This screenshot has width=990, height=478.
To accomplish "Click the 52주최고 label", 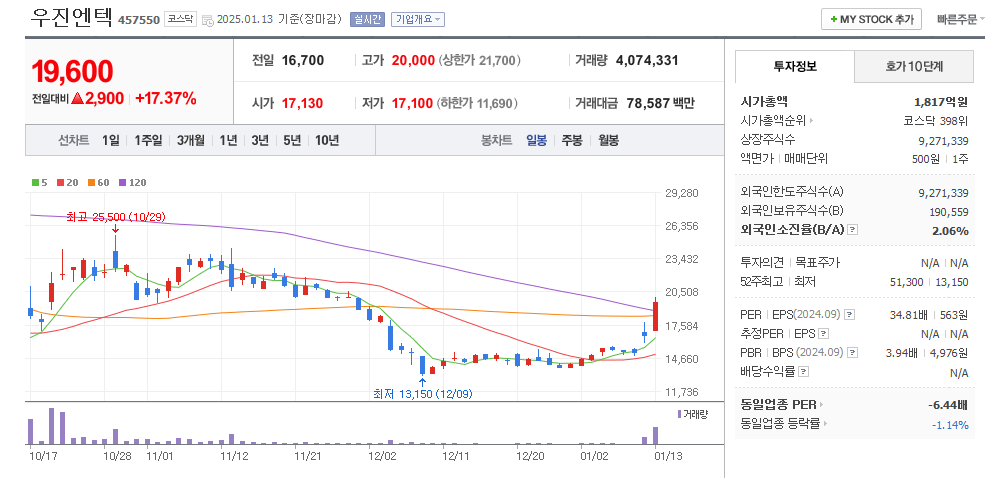I will tap(762, 282).
